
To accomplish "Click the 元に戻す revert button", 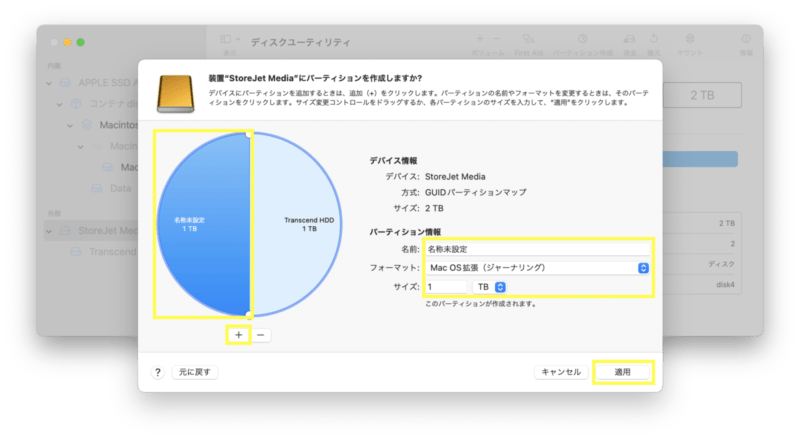I will click(194, 372).
